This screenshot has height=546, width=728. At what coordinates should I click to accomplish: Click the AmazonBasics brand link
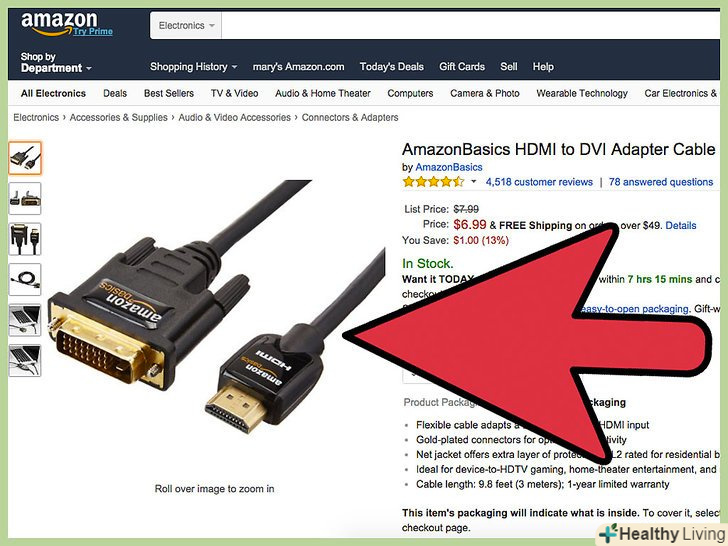tap(448, 167)
